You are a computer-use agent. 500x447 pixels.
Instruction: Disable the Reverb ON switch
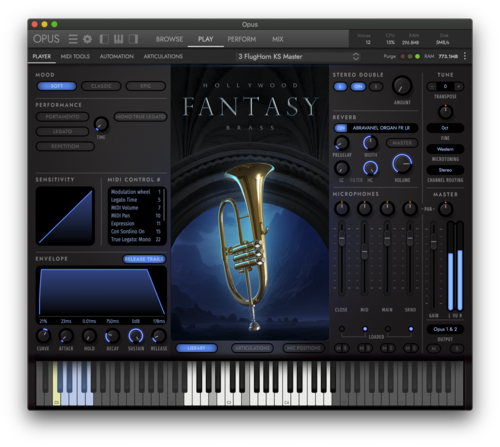point(341,128)
